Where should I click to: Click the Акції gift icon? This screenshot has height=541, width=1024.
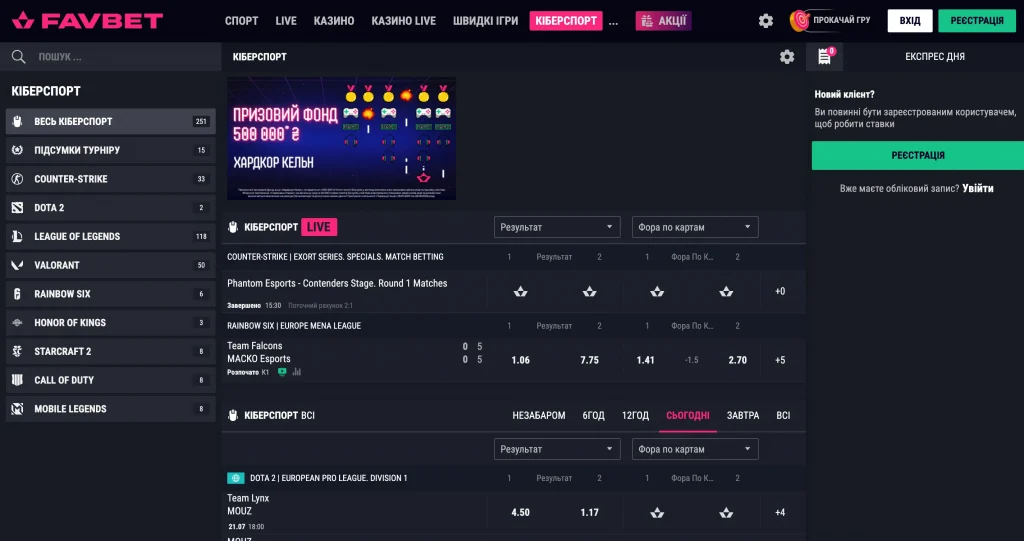[647, 21]
